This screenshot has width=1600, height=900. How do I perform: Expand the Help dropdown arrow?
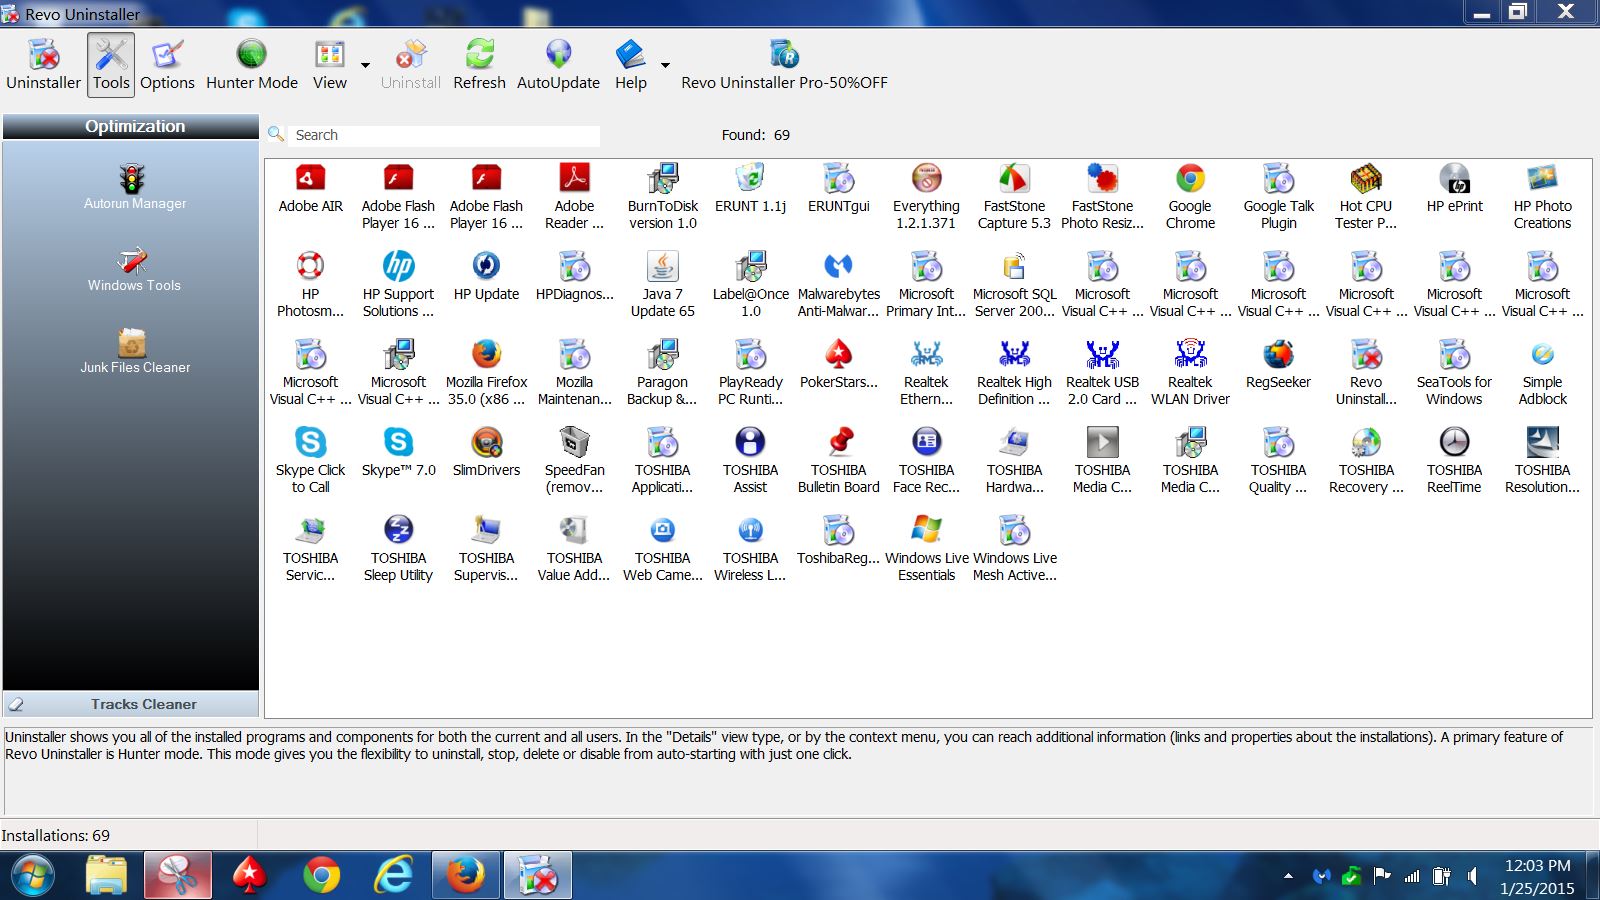(665, 66)
